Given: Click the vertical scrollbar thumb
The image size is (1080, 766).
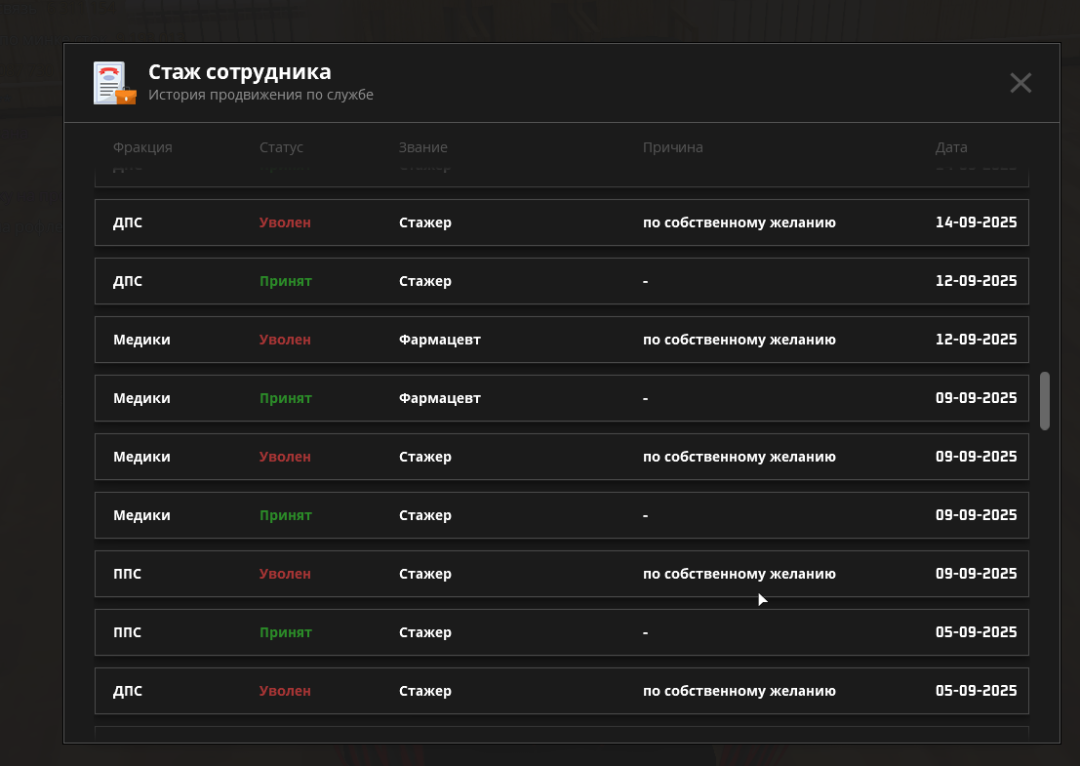Looking at the screenshot, I should coord(1045,401).
